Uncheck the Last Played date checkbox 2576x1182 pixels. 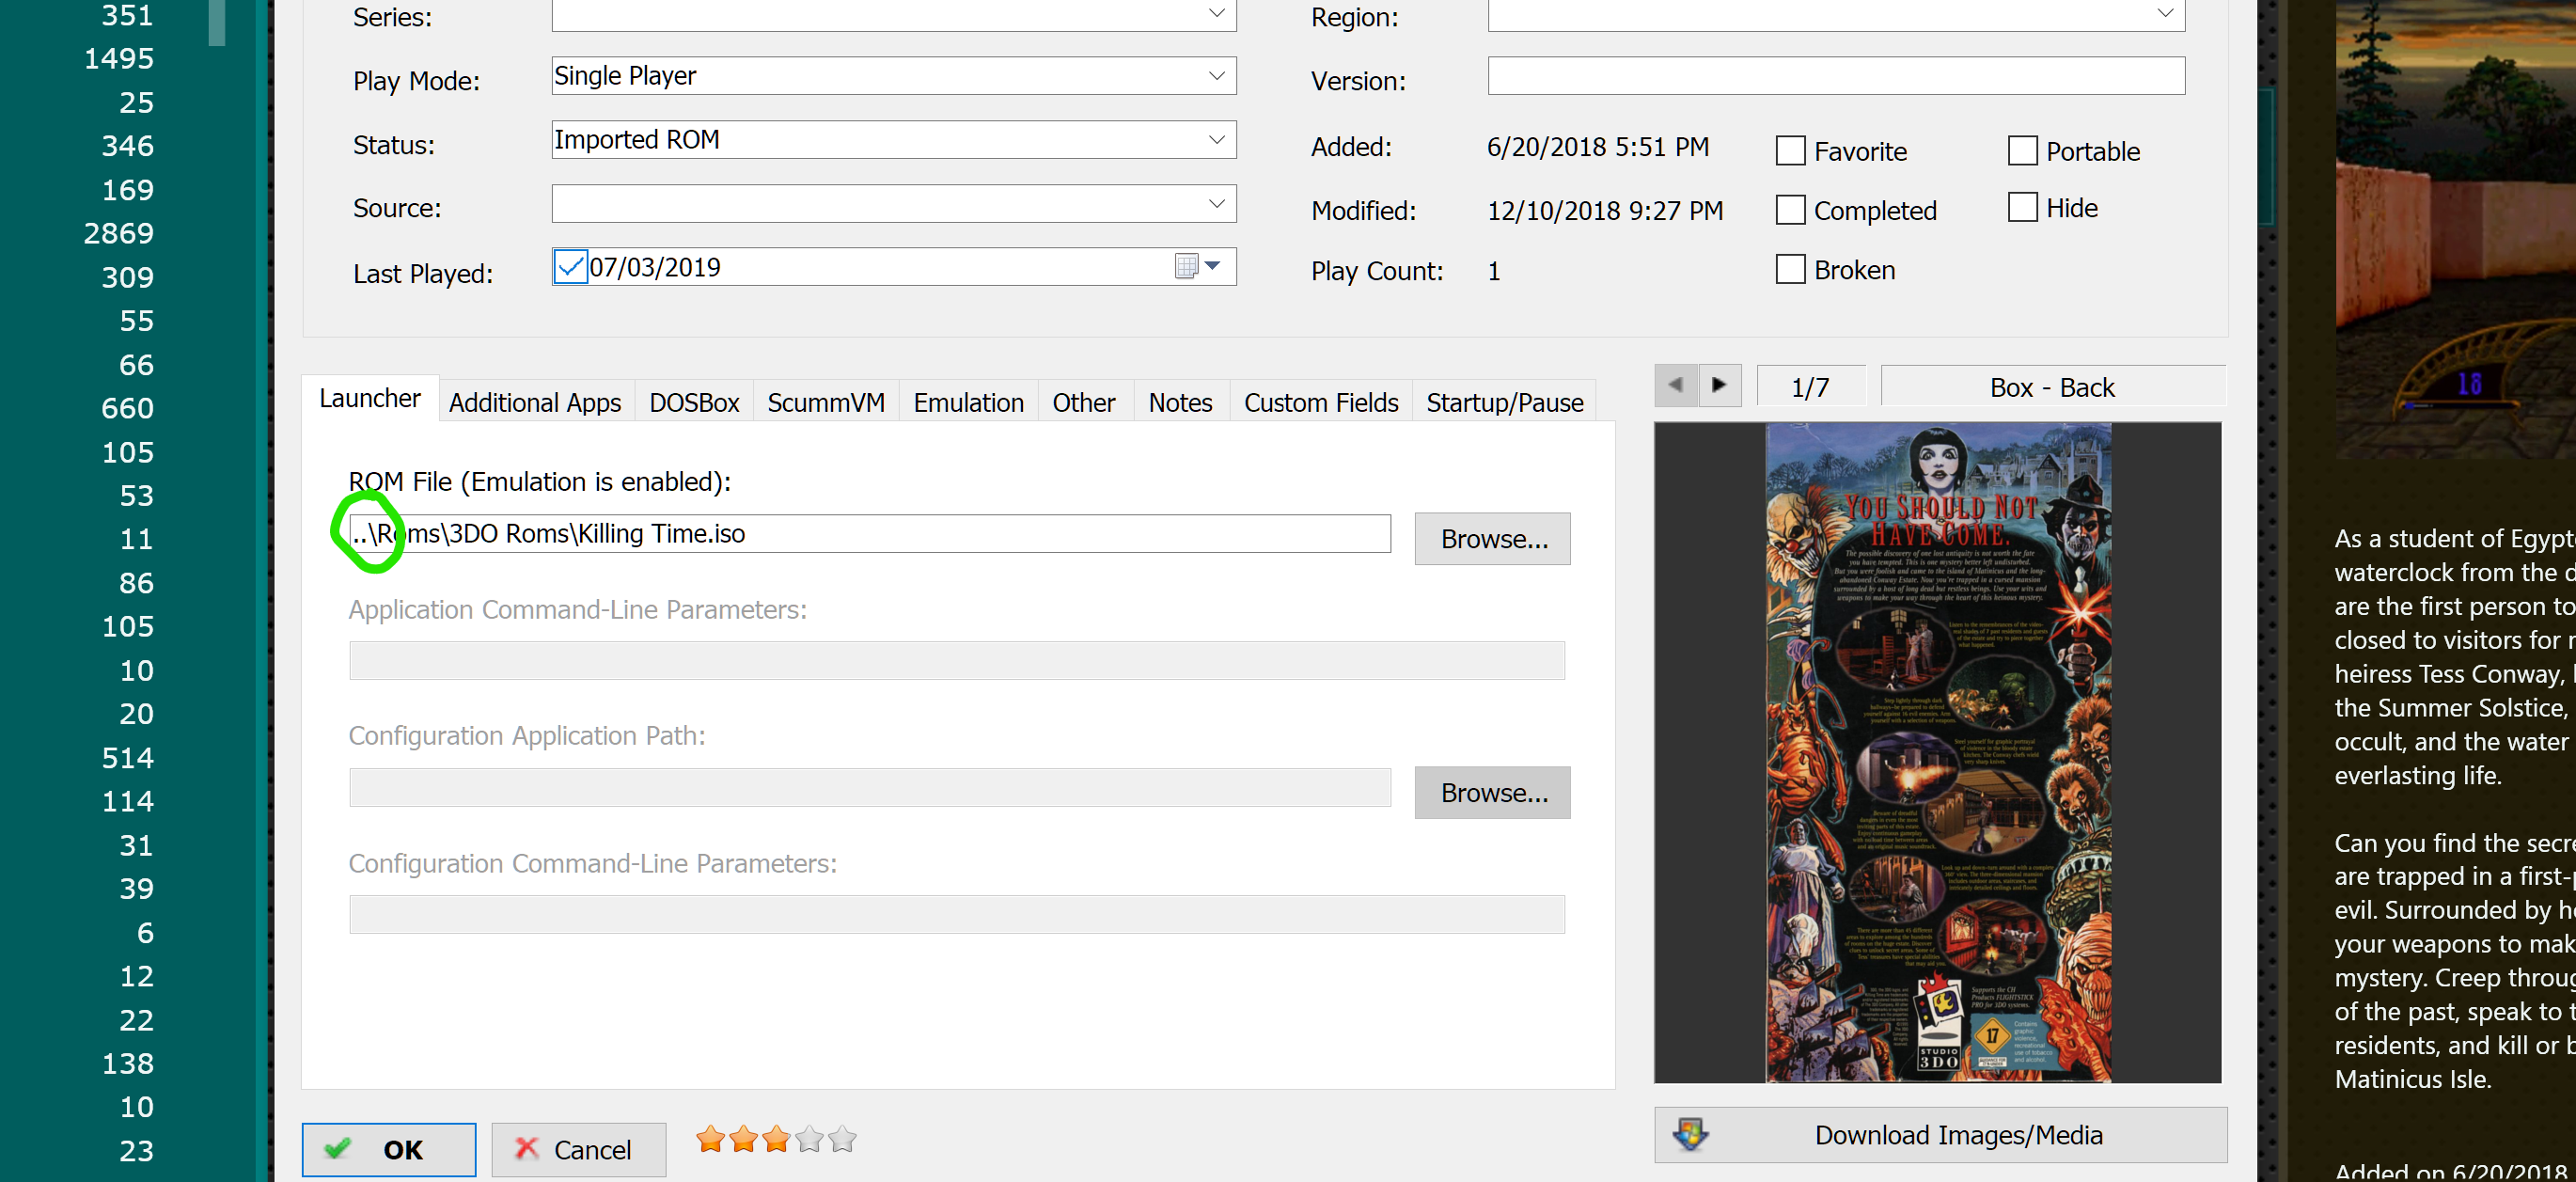click(x=570, y=266)
